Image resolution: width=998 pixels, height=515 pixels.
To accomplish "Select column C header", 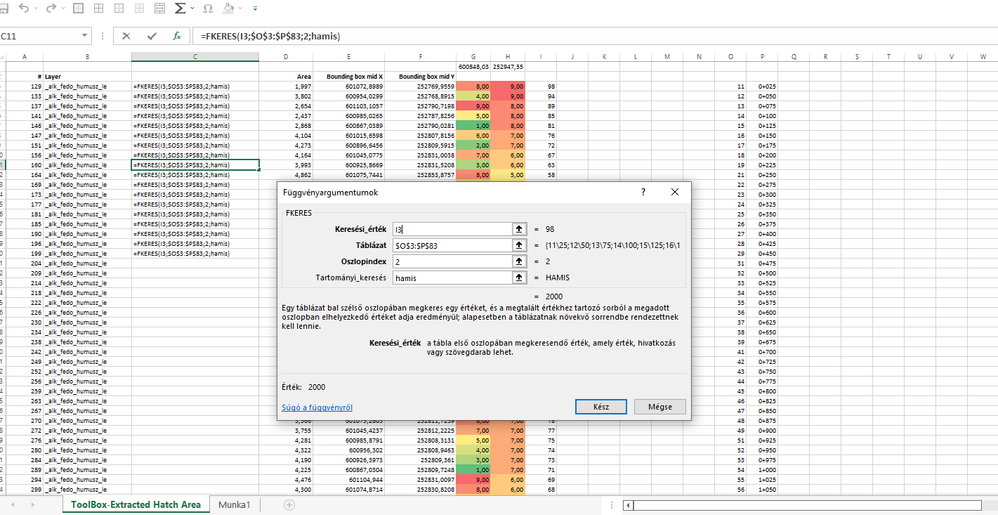I will pyautogui.click(x=195, y=57).
